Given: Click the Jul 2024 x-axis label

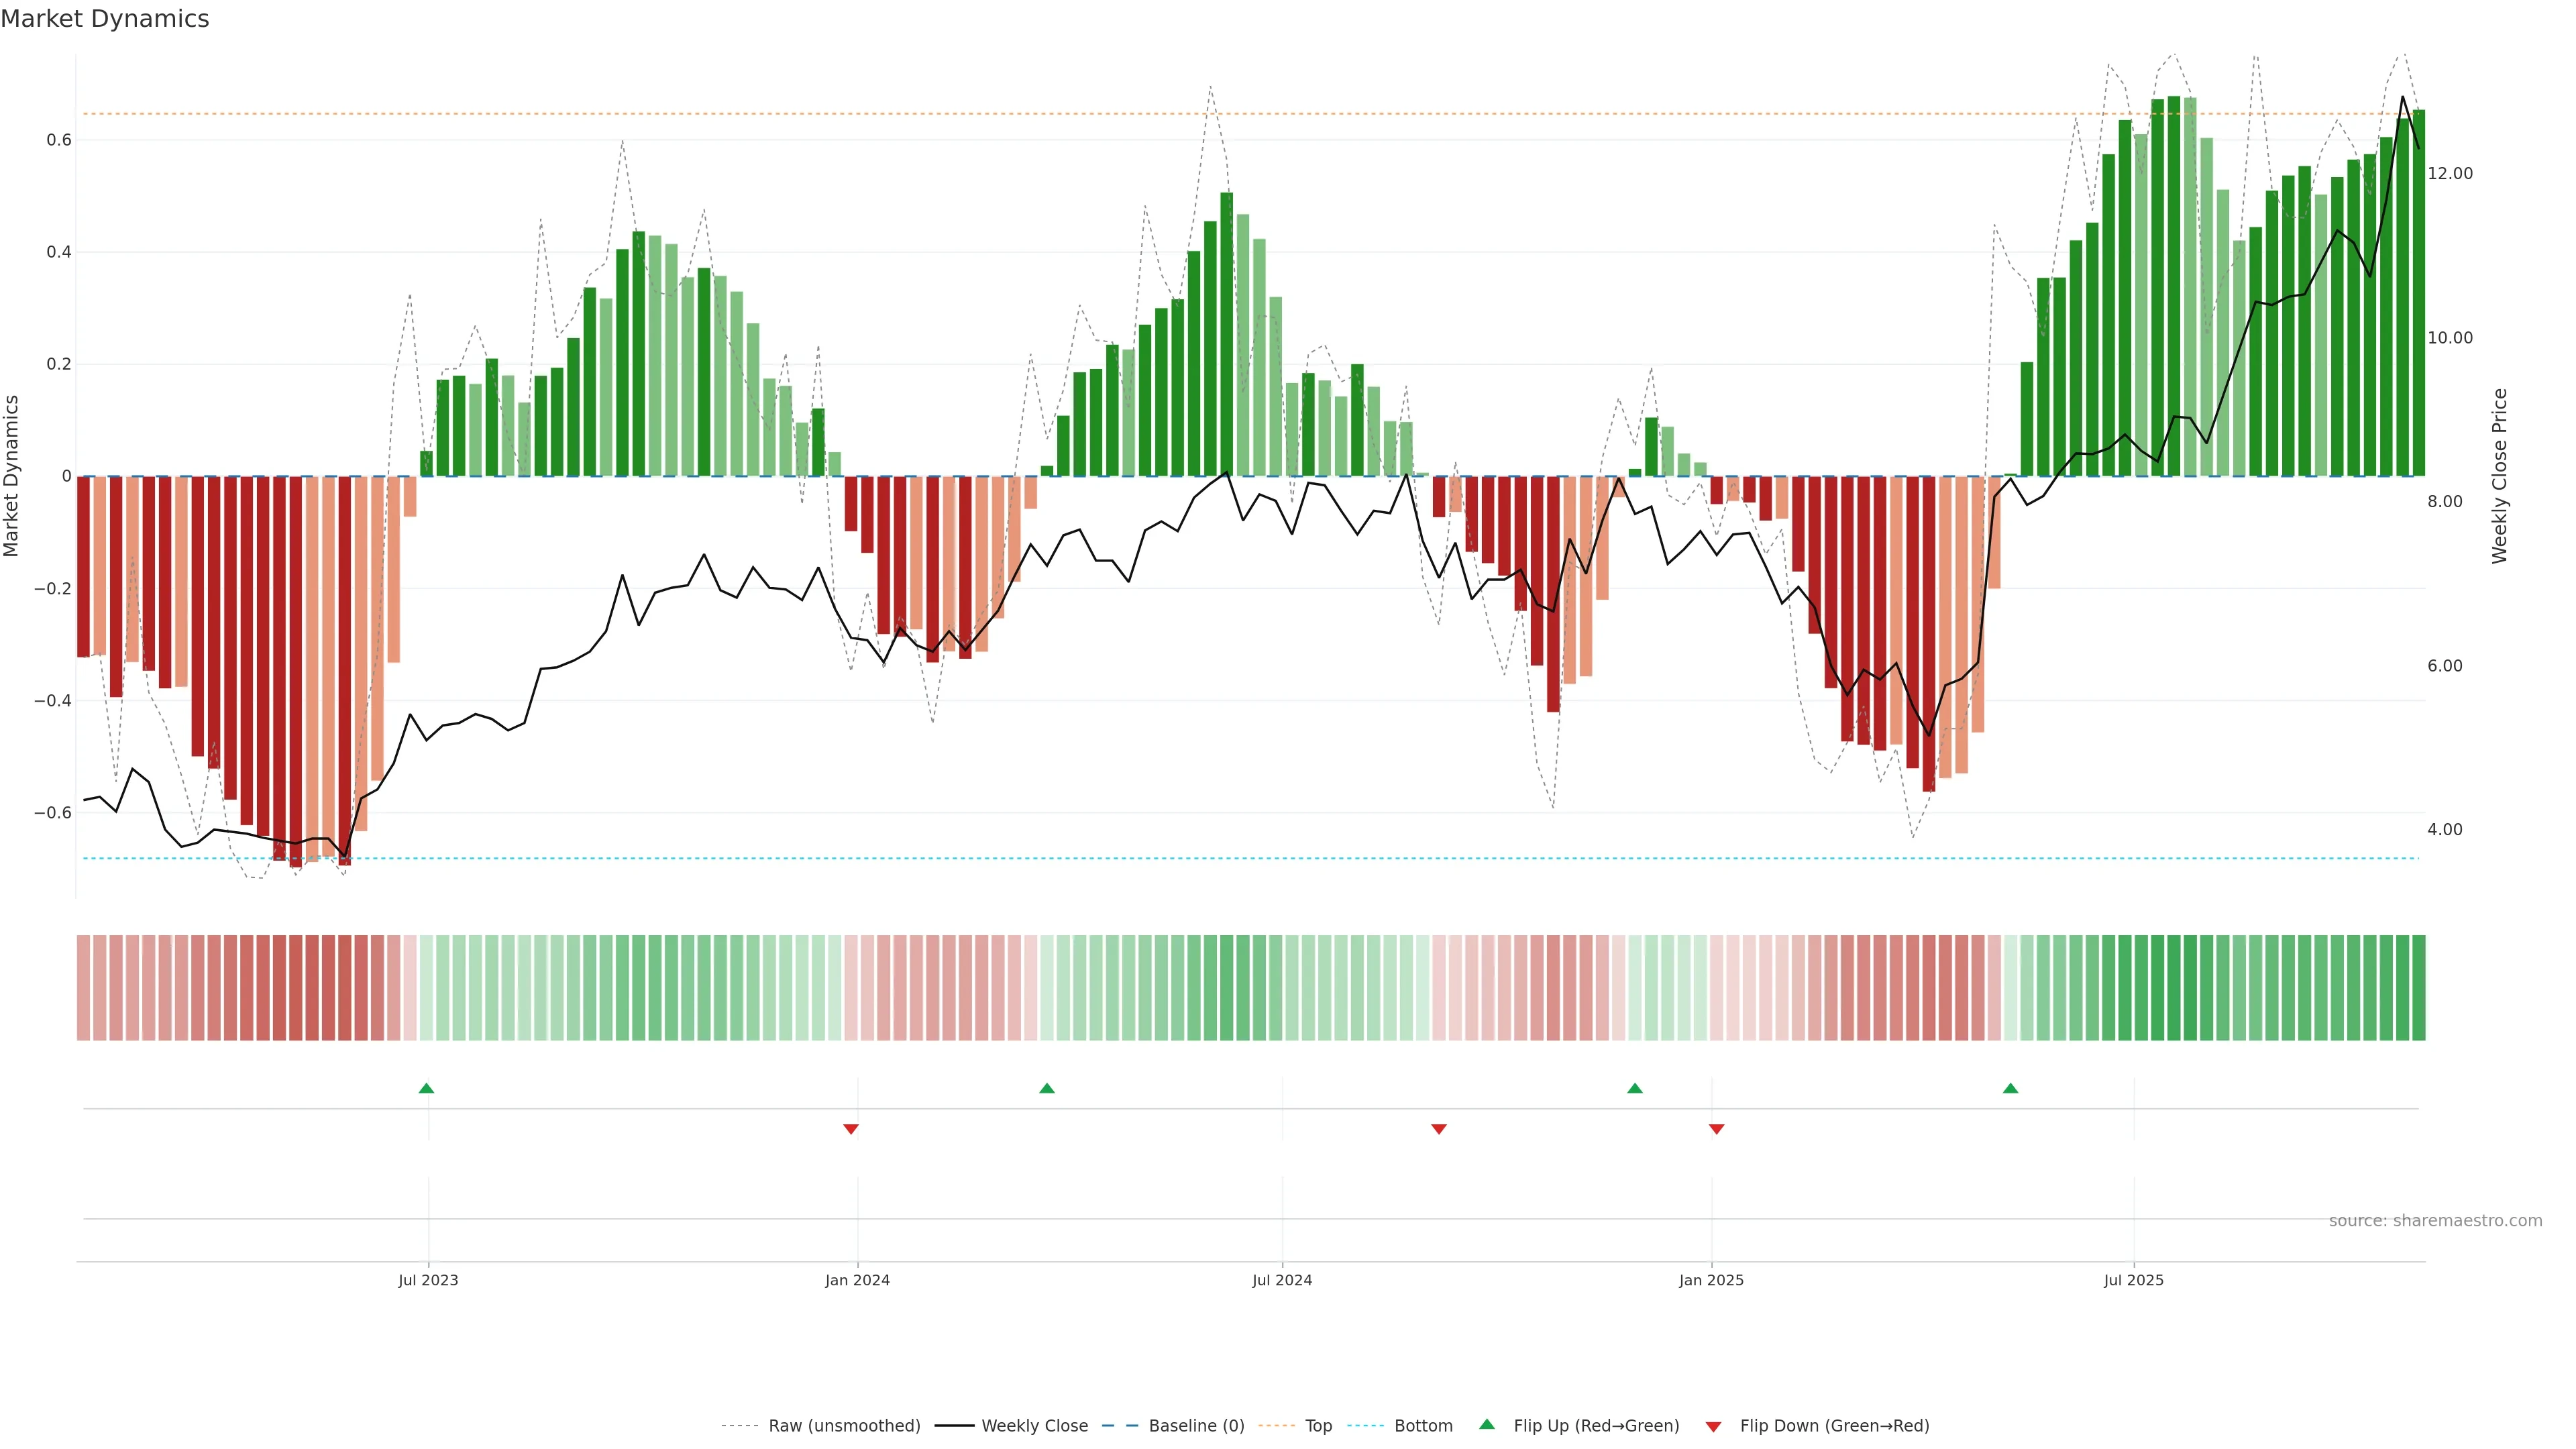Looking at the screenshot, I should pyautogui.click(x=1282, y=1280).
